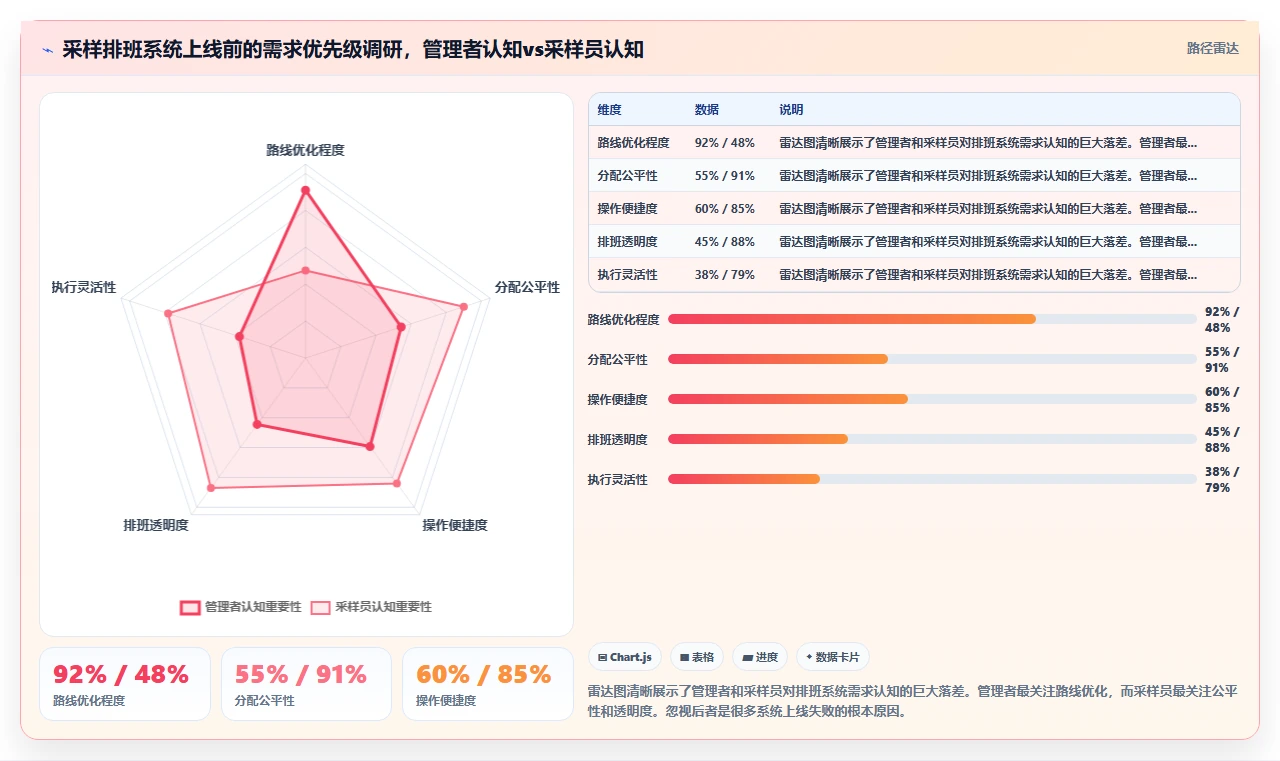Image resolution: width=1280 pixels, height=761 pixels.
Task: Select the 分配公平性 table row
Action: pyautogui.click(x=914, y=176)
